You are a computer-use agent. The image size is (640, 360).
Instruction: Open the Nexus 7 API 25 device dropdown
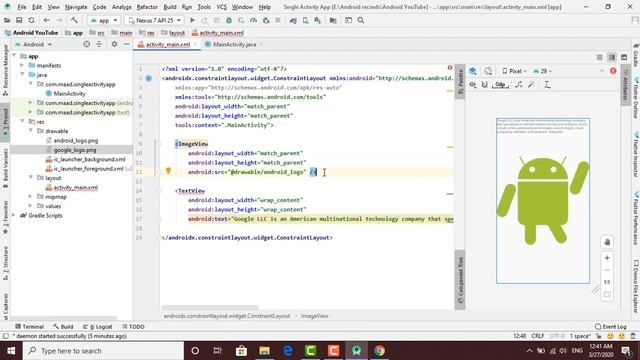pyautogui.click(x=154, y=20)
